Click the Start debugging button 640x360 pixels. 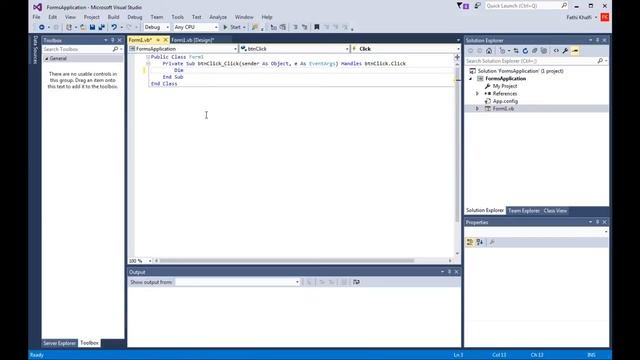[x=232, y=27]
